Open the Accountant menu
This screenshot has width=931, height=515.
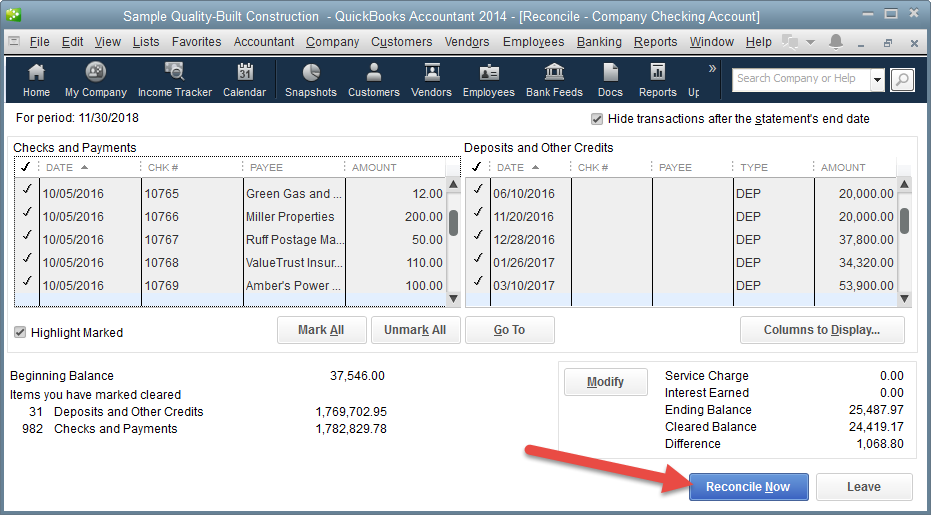pyautogui.click(x=264, y=42)
